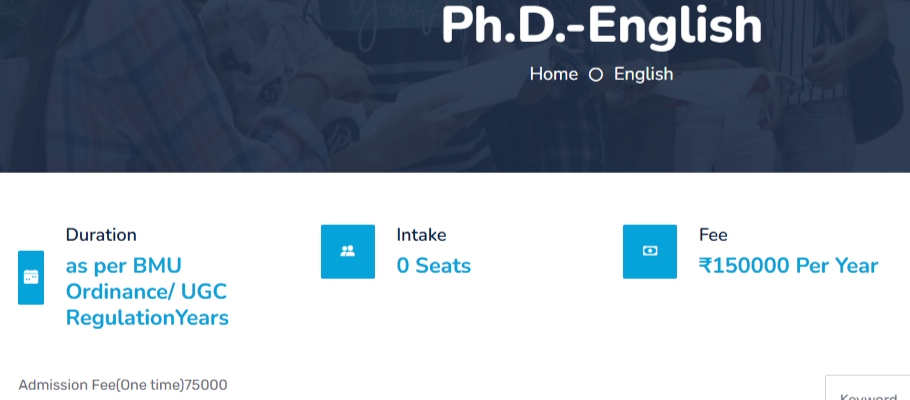The width and height of the screenshot is (910, 400).
Task: Click the Intake people group icon
Action: (347, 251)
